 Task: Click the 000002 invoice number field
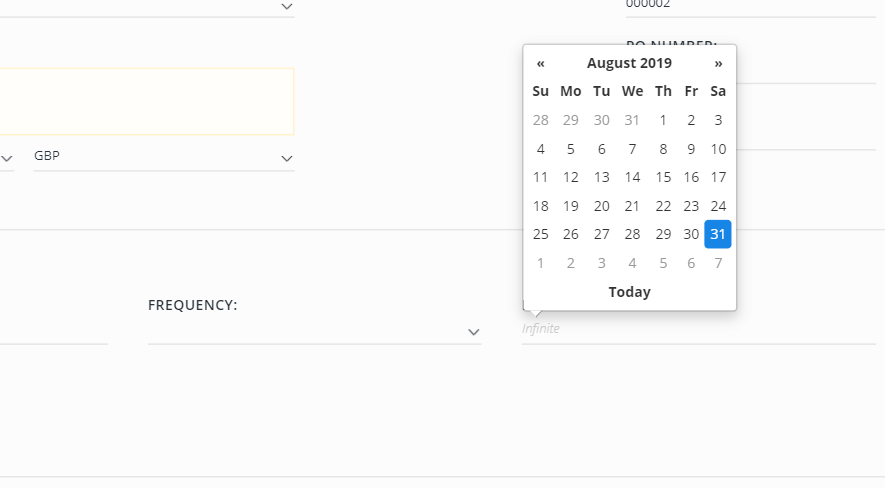click(x=751, y=7)
